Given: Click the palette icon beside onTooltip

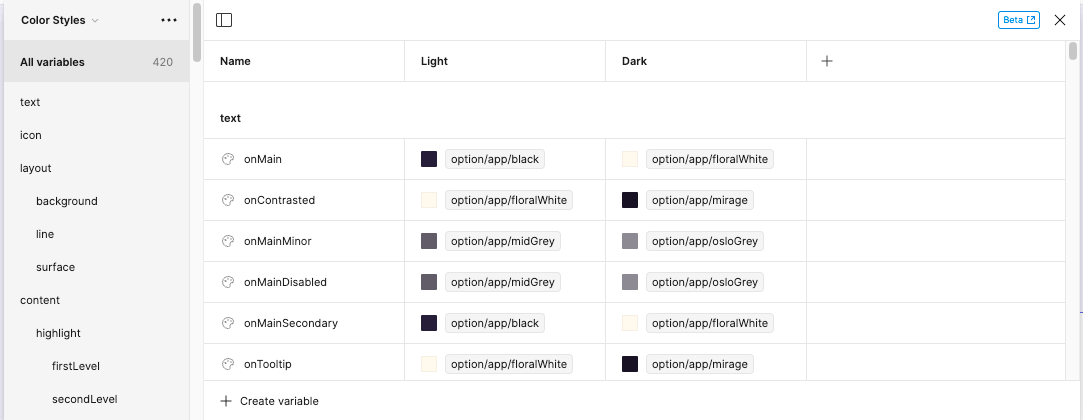Looking at the screenshot, I should click(227, 364).
